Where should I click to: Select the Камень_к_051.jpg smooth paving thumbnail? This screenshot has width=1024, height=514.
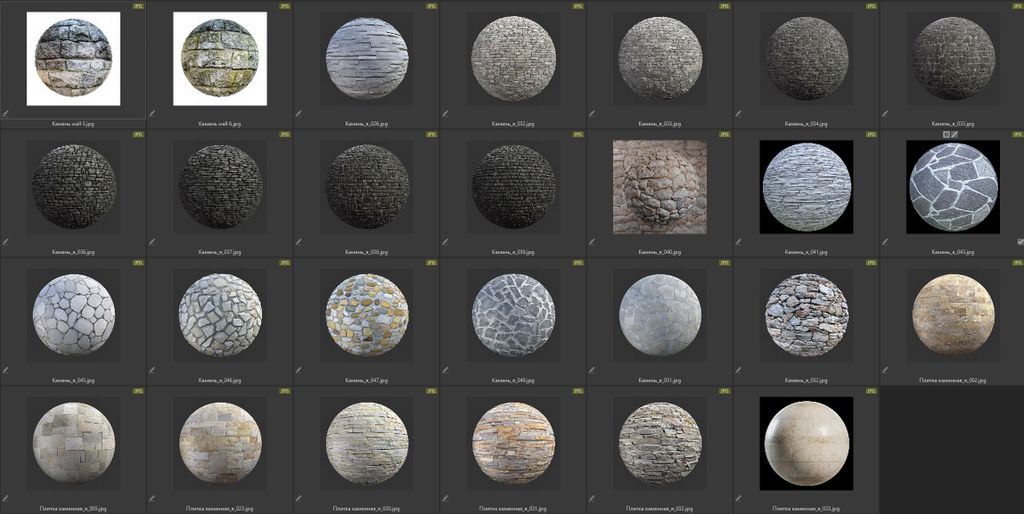(659, 315)
